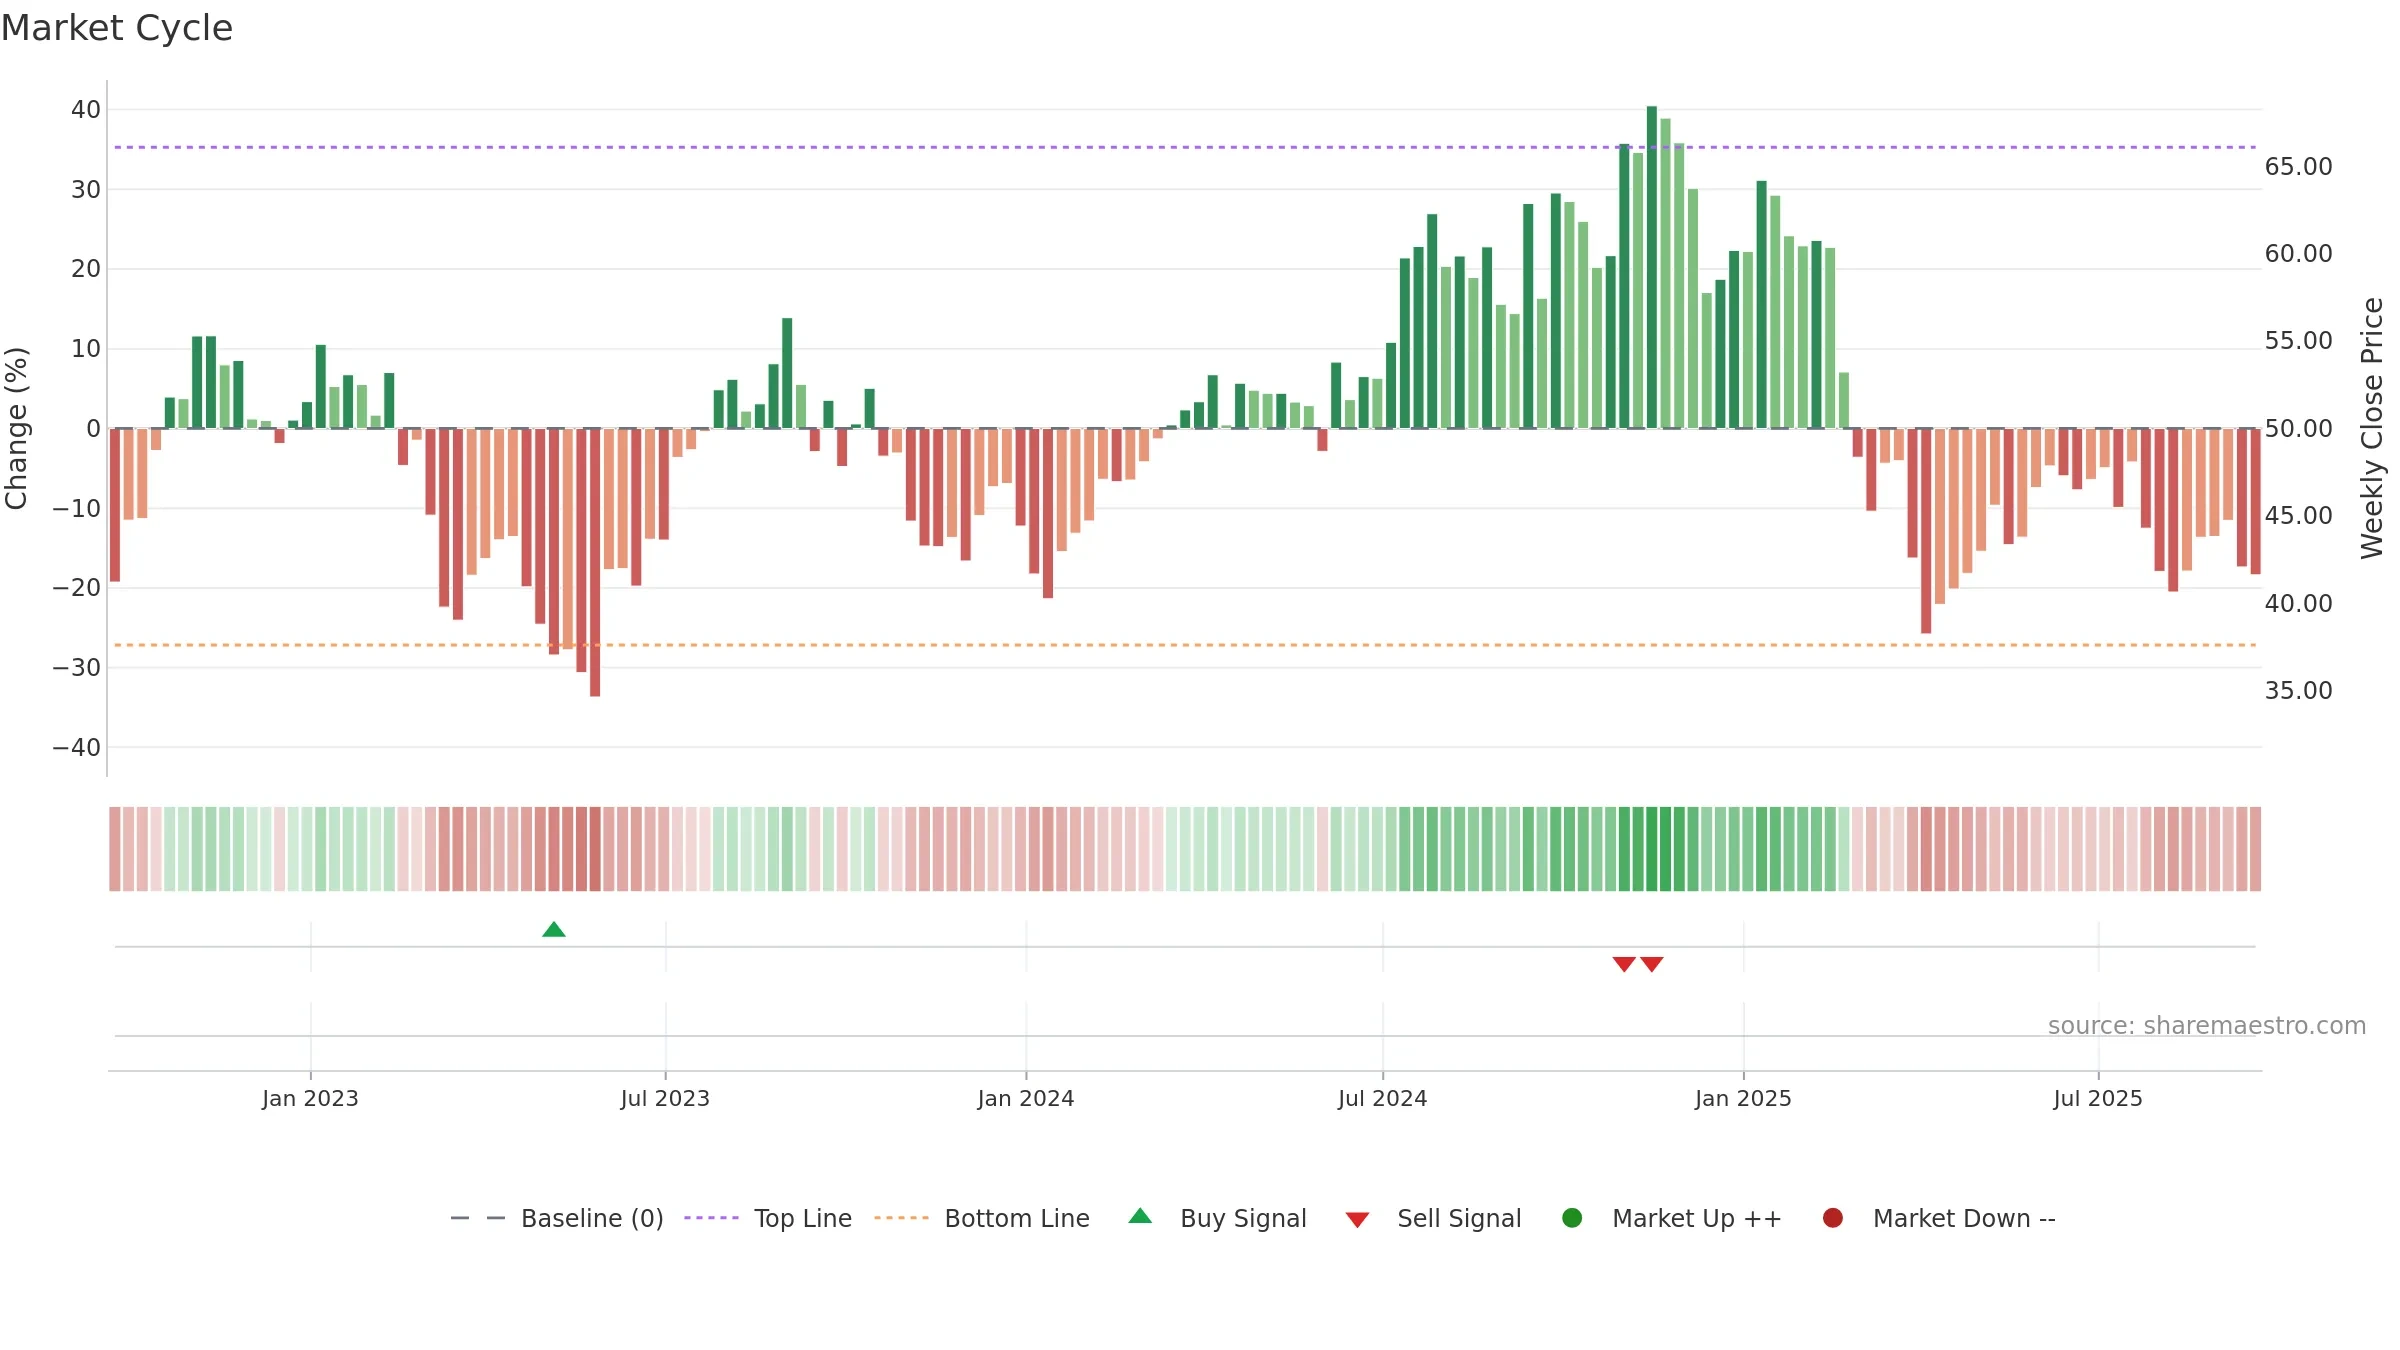Image resolution: width=2400 pixels, height=1350 pixels.
Task: Click the red Sell Signal triangle legend icon
Action: (1357, 1220)
